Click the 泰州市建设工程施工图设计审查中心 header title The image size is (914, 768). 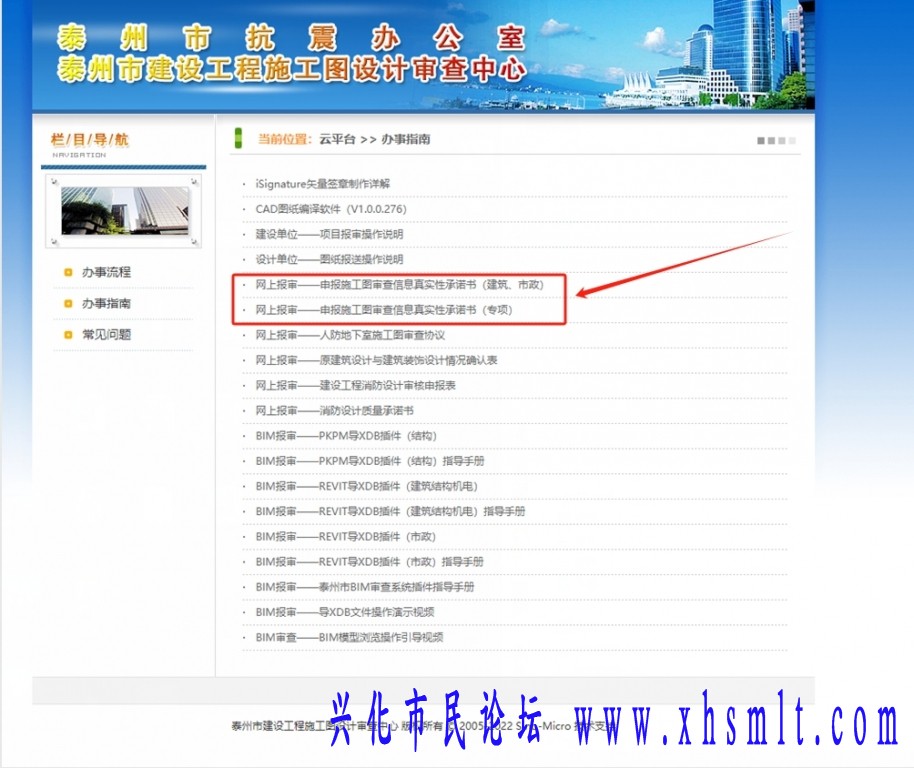pos(291,69)
